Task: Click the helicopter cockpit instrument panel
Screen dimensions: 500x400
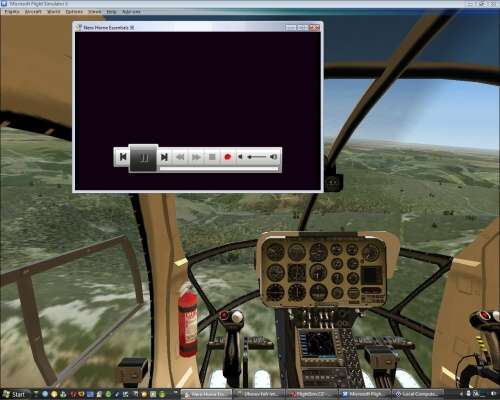Action: pyautogui.click(x=324, y=269)
